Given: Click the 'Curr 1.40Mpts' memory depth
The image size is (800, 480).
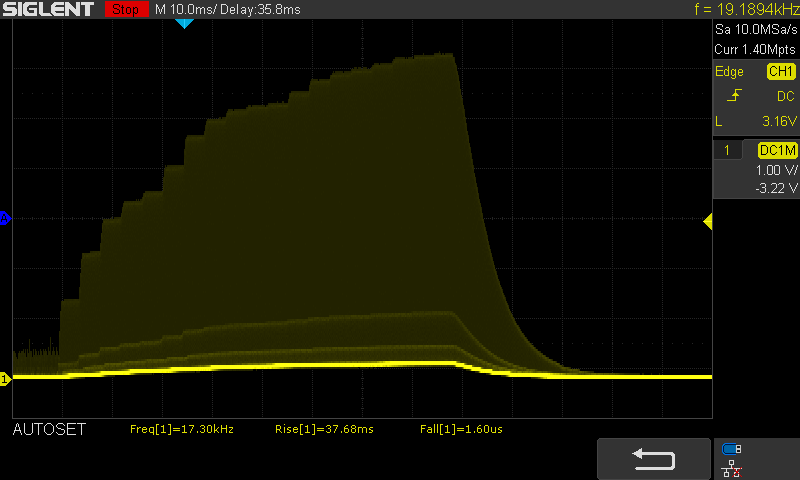Looking at the screenshot, I should 755,49.
